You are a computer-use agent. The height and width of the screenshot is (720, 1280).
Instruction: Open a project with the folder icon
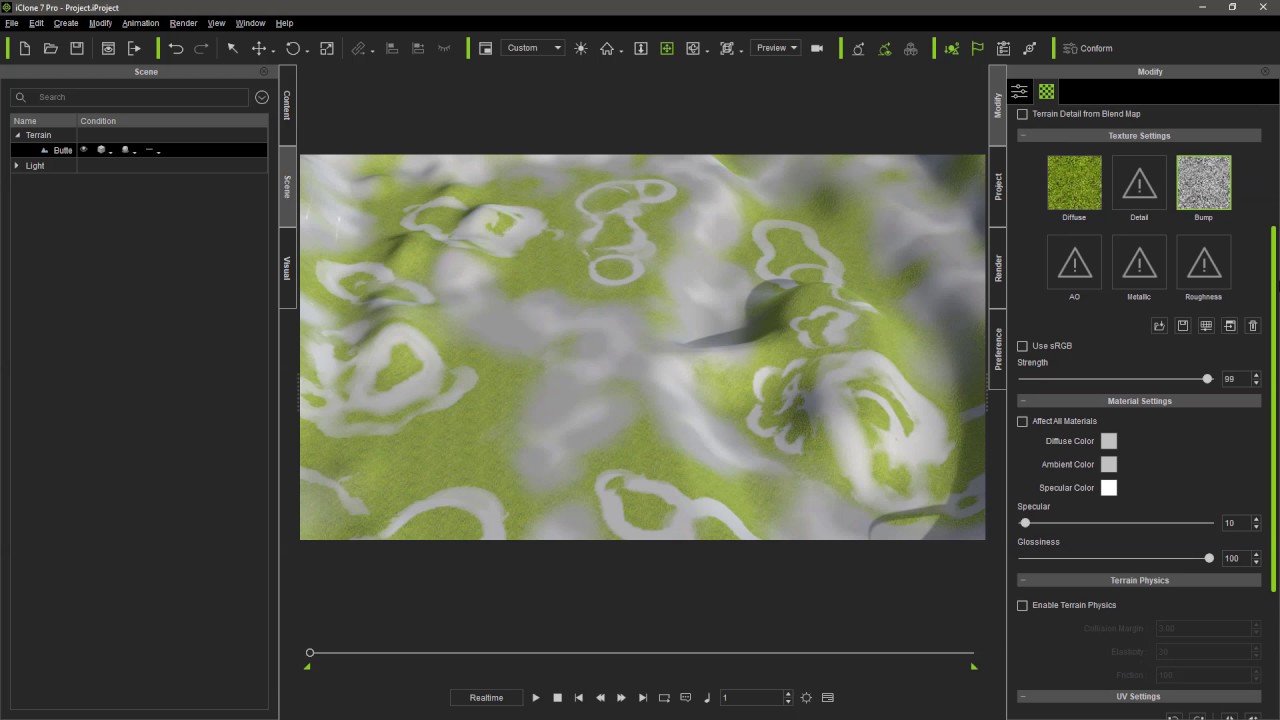[x=51, y=48]
